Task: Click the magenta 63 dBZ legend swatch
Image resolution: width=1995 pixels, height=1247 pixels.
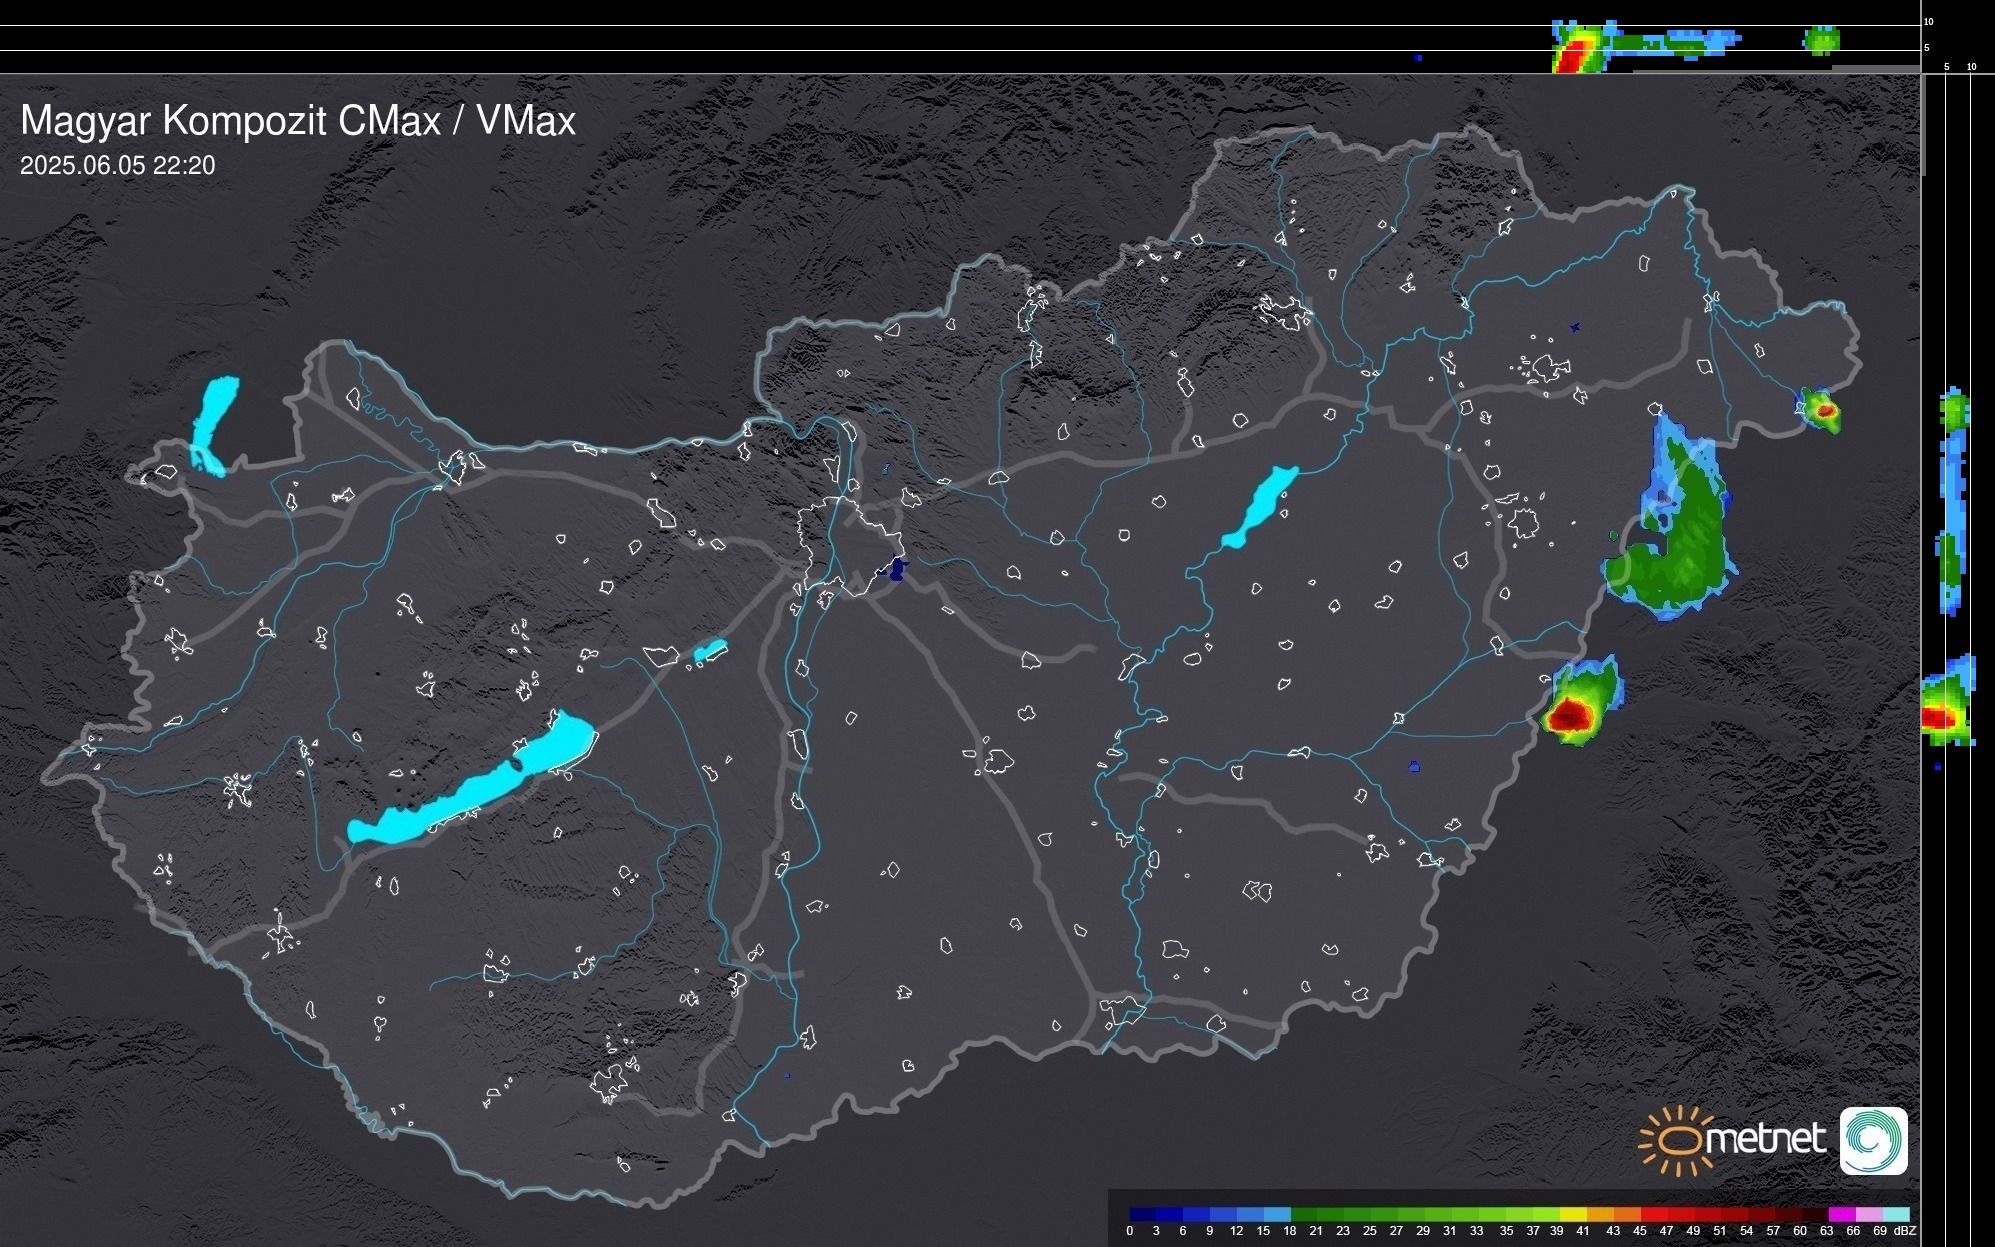Action: [1841, 1214]
